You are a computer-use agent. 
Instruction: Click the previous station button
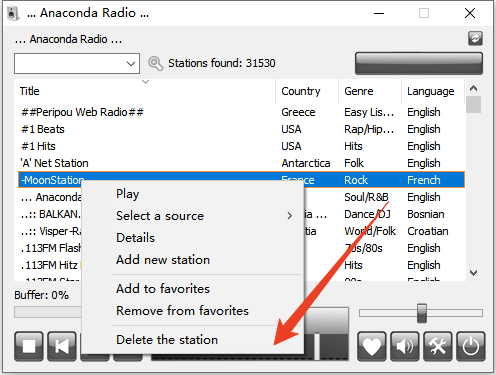(62, 346)
